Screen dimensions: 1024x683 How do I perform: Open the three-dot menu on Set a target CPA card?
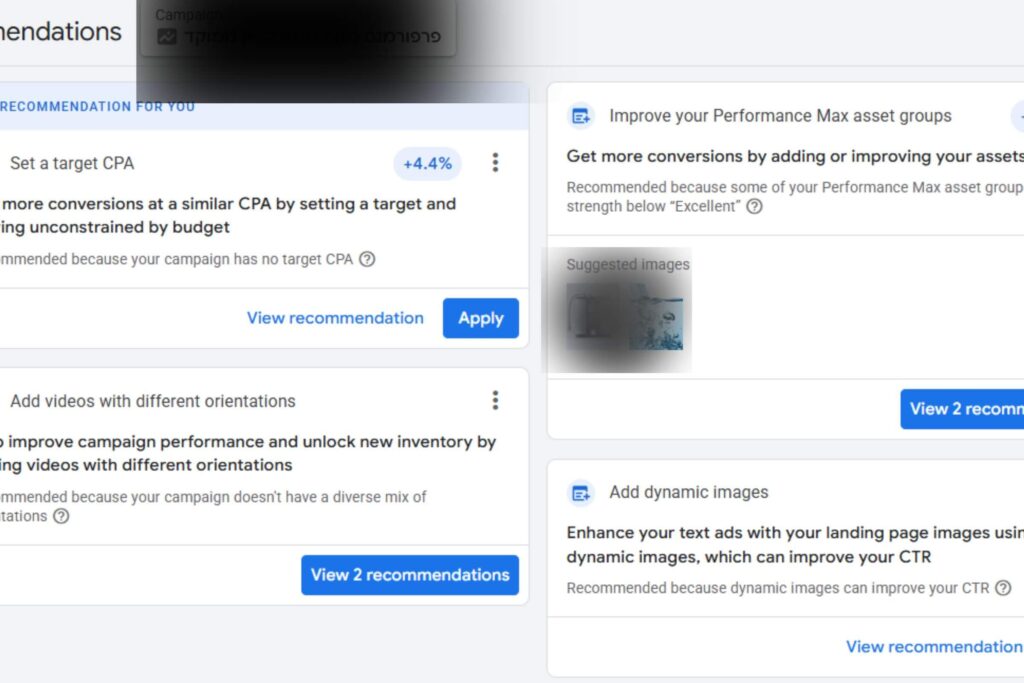coord(495,163)
